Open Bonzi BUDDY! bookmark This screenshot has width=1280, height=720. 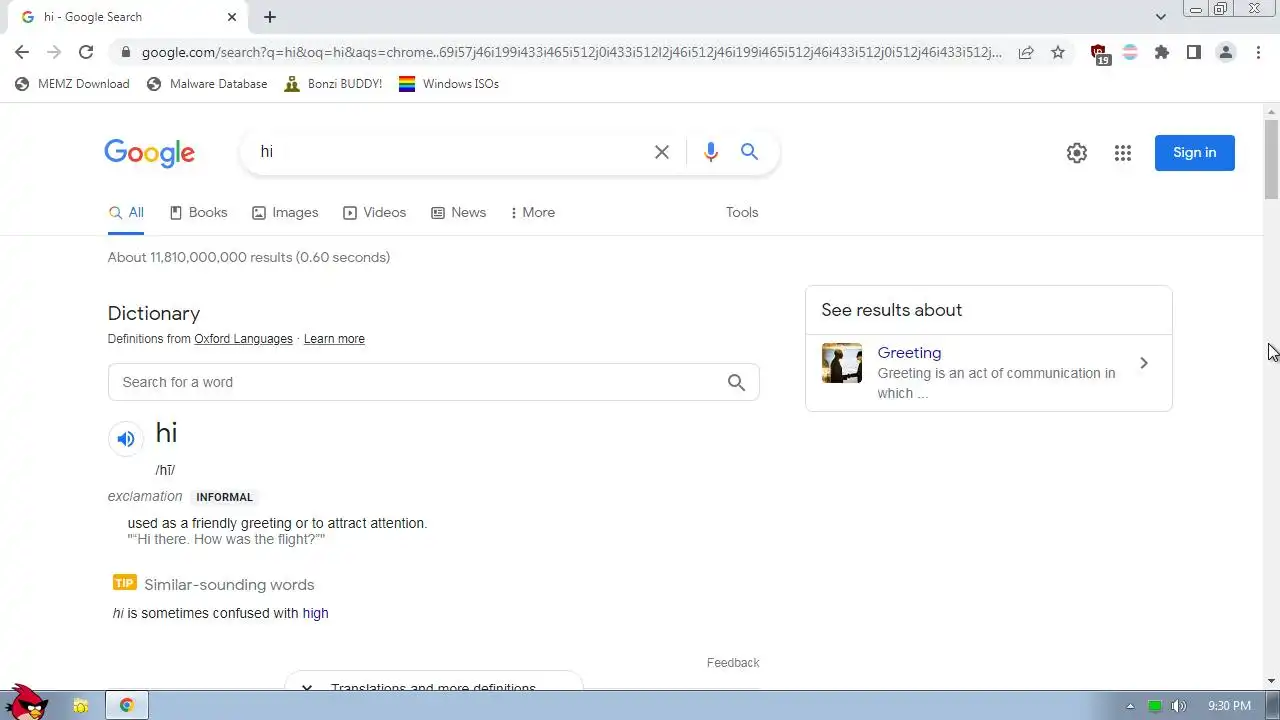333,84
